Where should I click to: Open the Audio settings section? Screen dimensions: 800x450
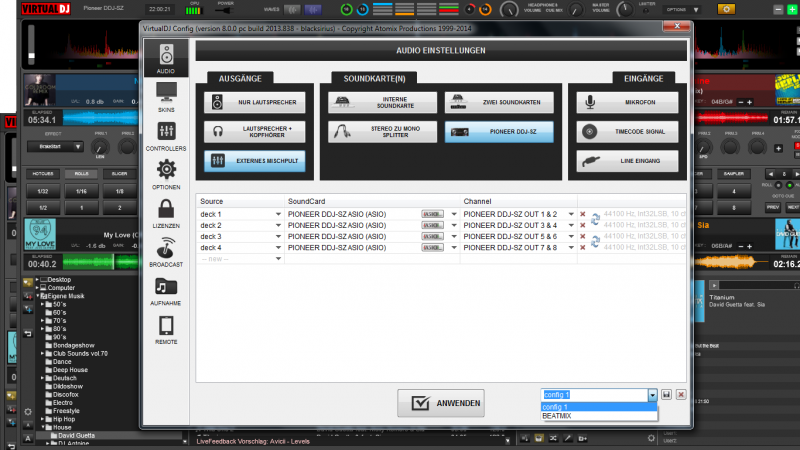(166, 59)
